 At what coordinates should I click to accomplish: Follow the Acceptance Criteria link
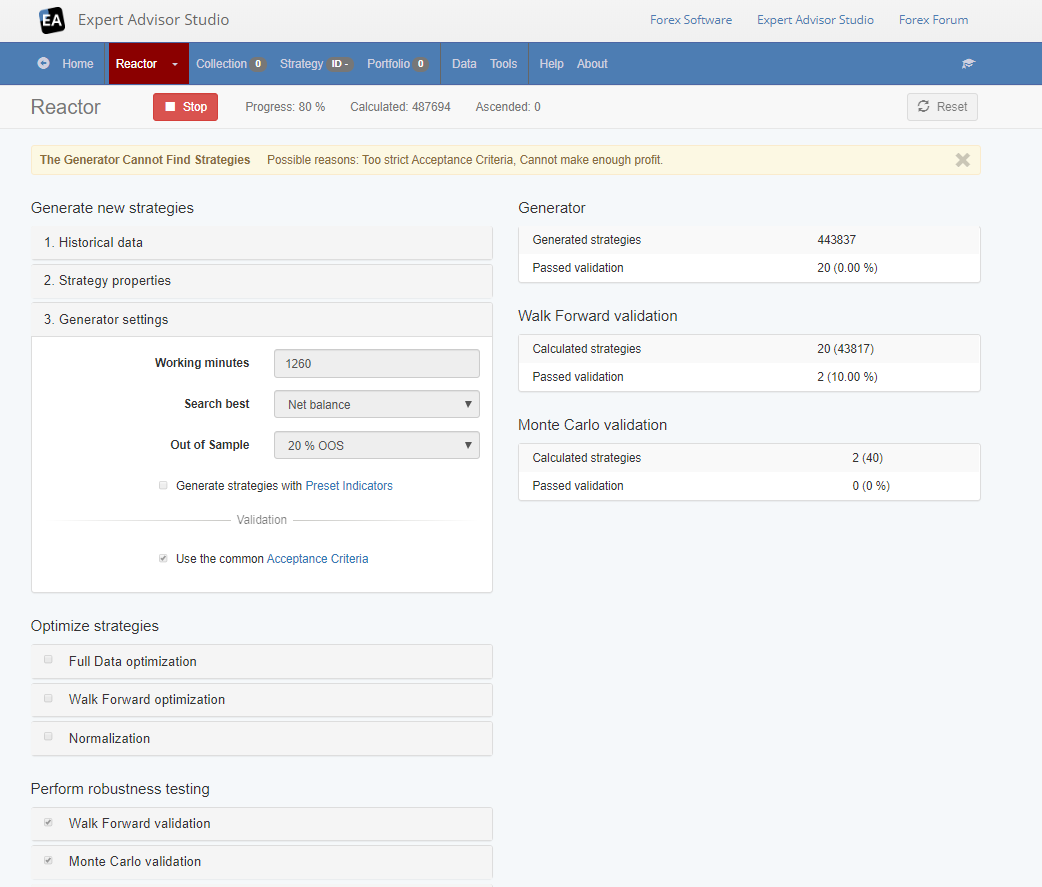tap(317, 559)
